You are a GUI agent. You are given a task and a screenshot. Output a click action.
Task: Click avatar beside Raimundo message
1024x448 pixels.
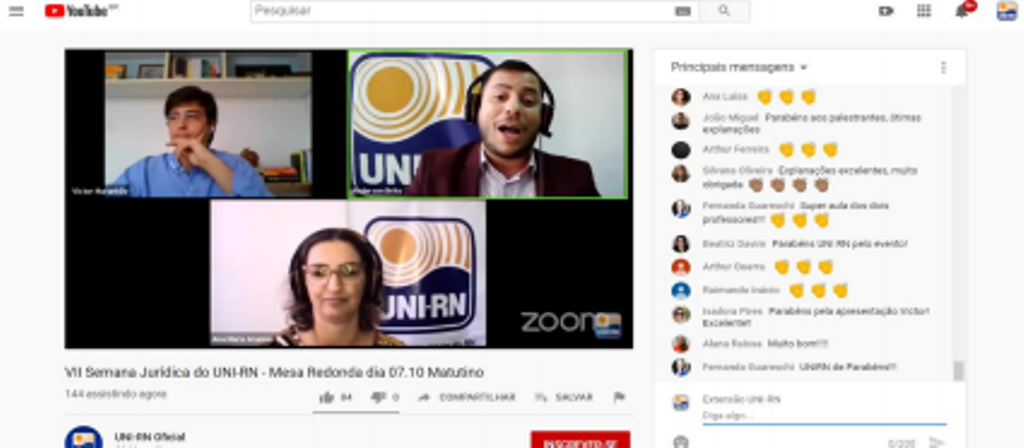680,290
